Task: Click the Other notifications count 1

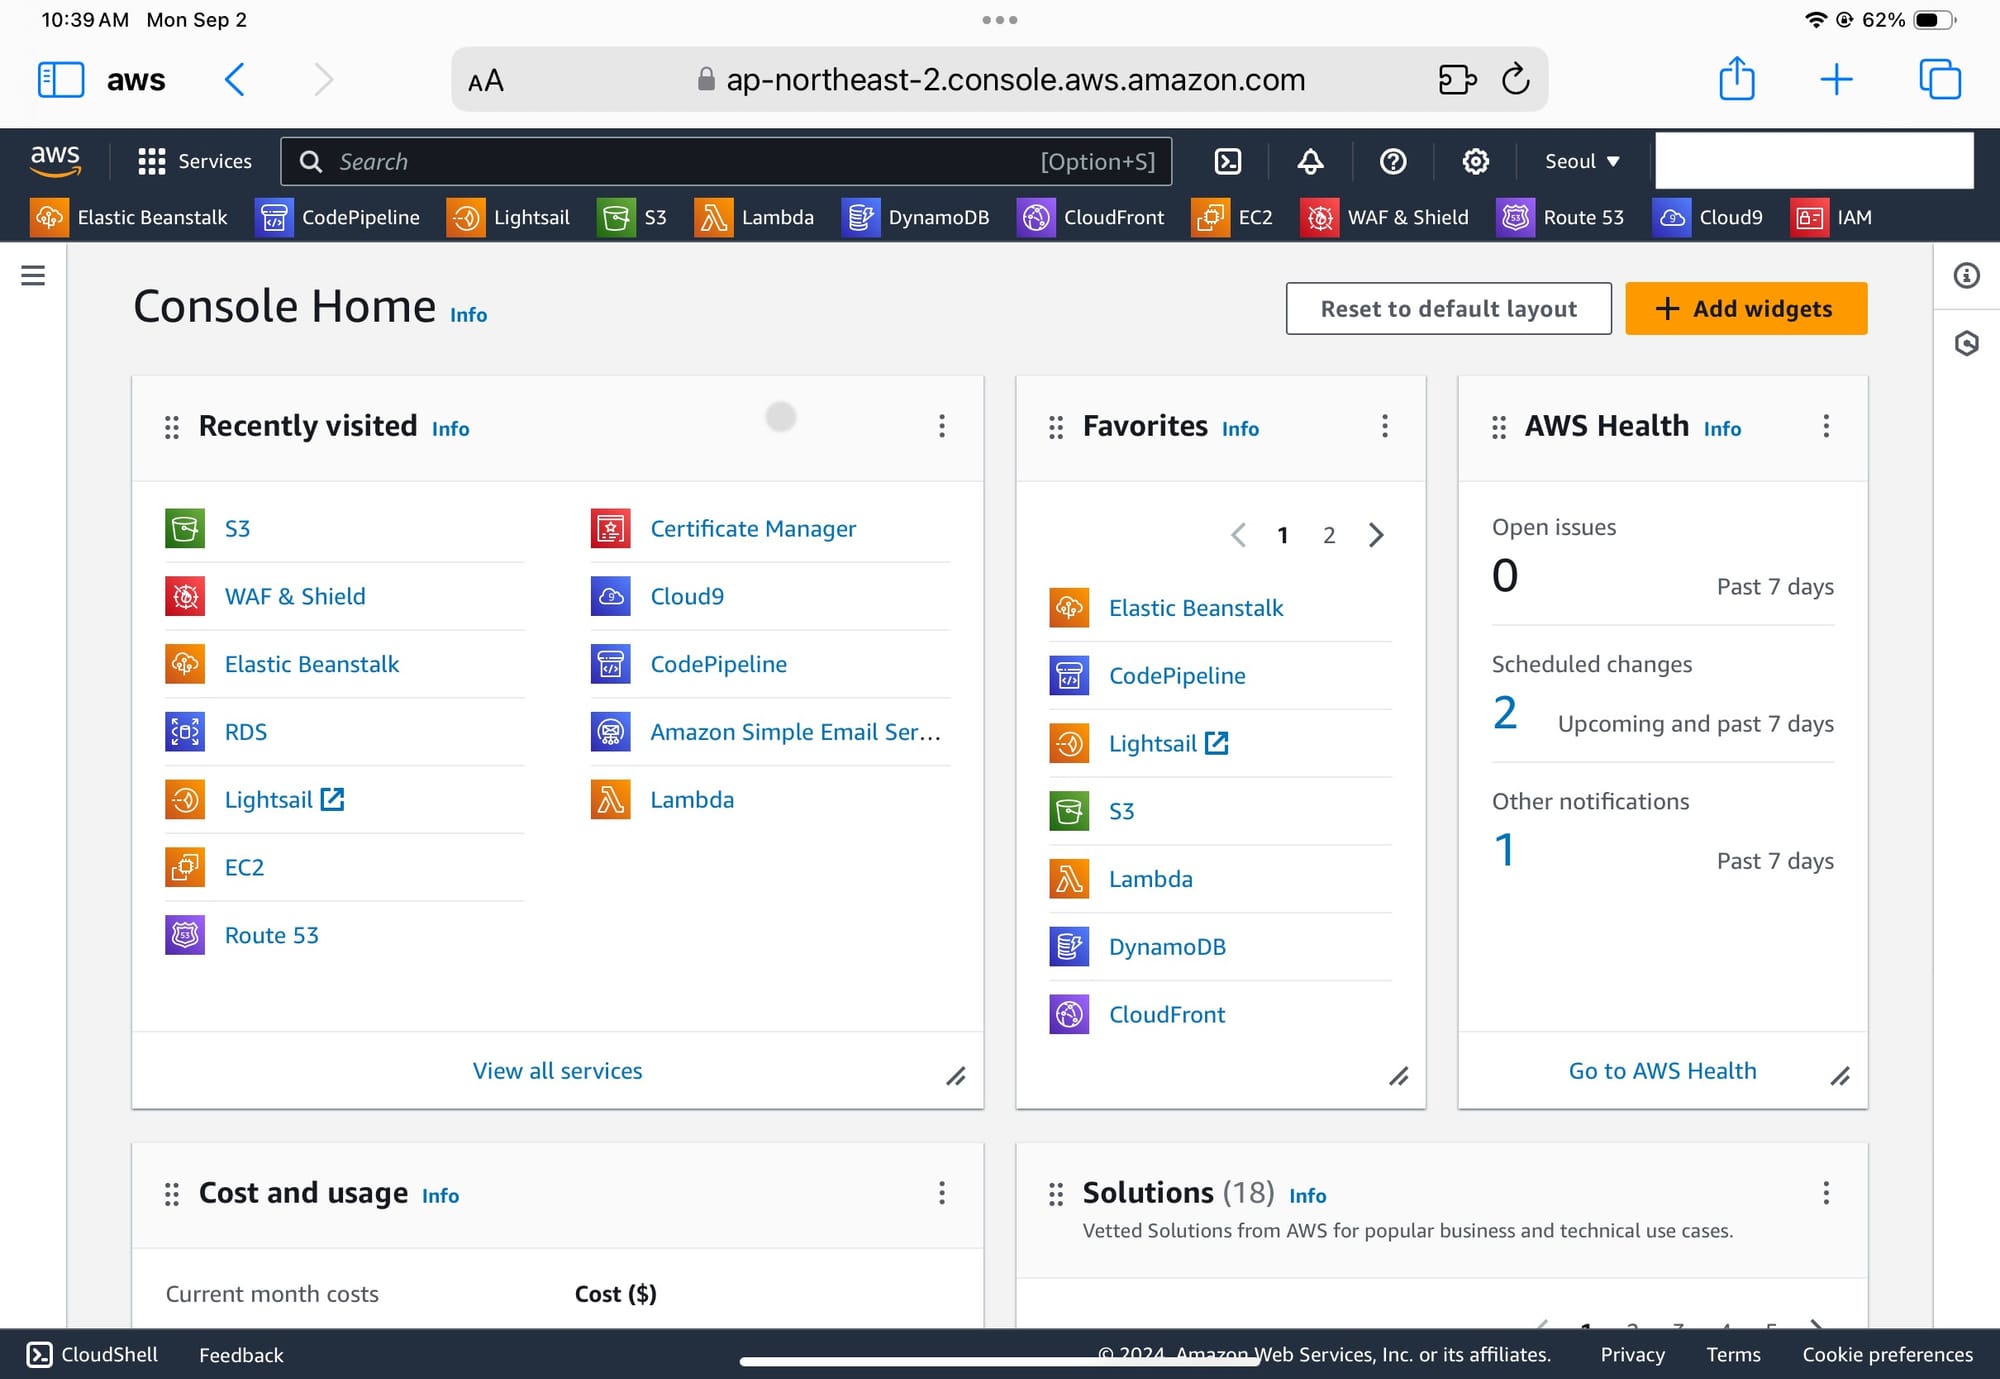Action: click(x=1504, y=850)
